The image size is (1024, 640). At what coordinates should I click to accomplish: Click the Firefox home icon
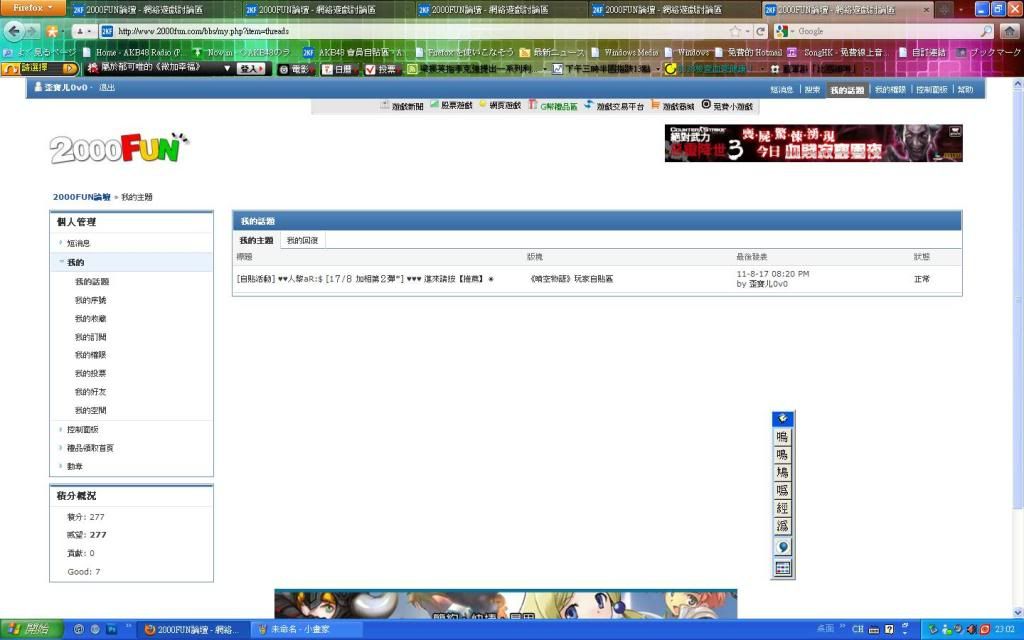[x=1009, y=31]
